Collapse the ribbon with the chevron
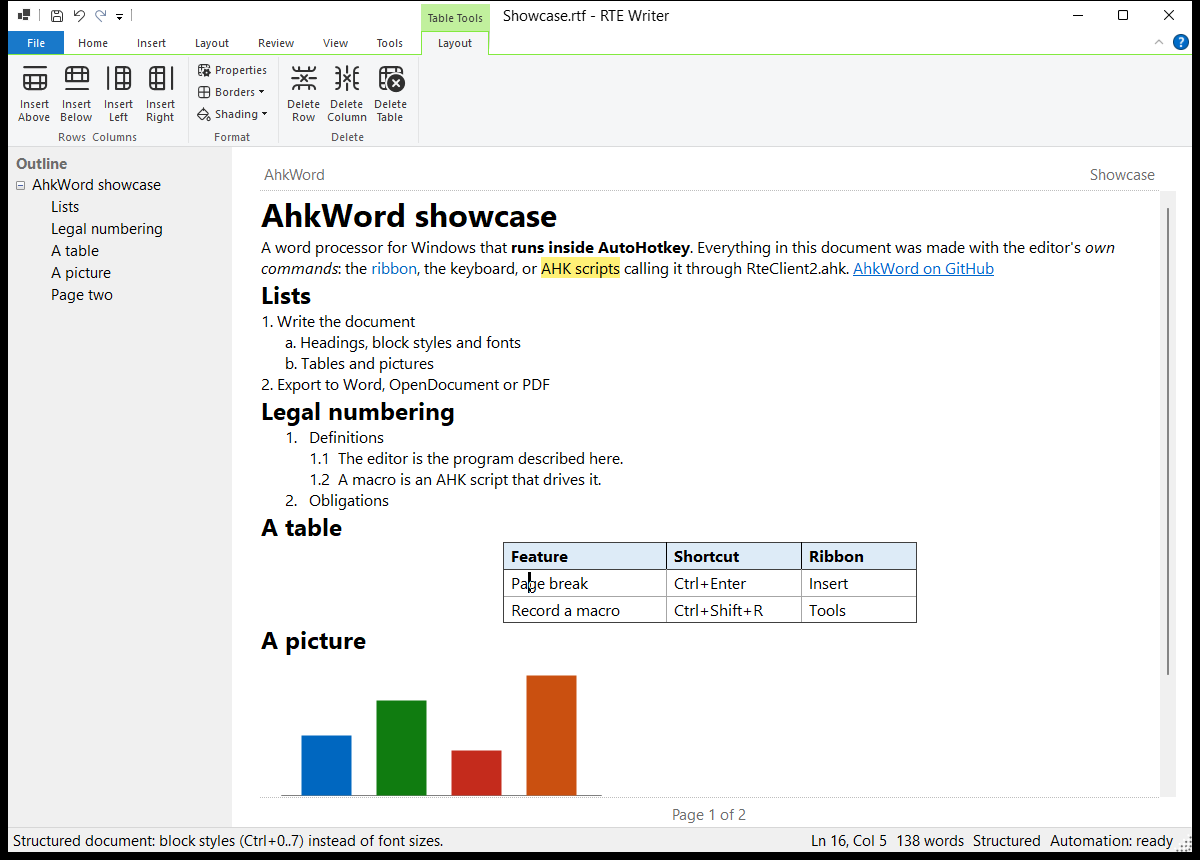Screen dimensions: 1200x860 pyautogui.click(x=1159, y=42)
